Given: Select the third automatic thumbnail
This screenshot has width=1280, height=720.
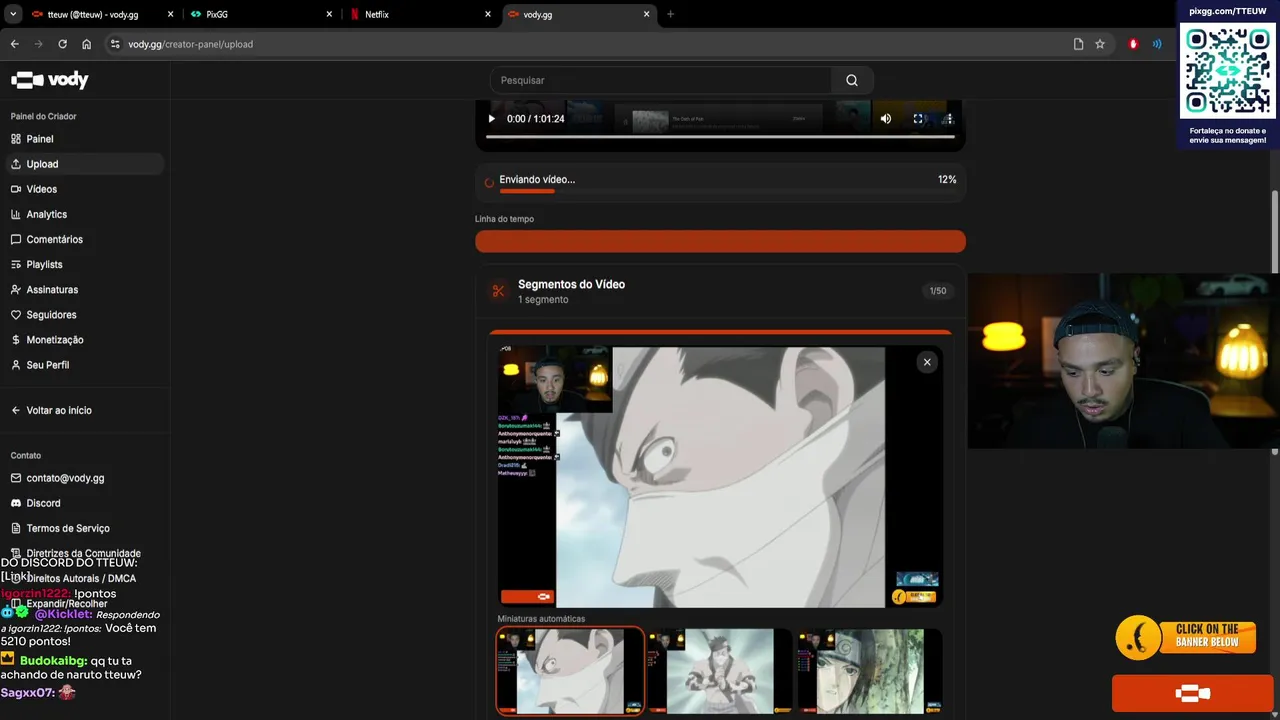Looking at the screenshot, I should point(870,671).
